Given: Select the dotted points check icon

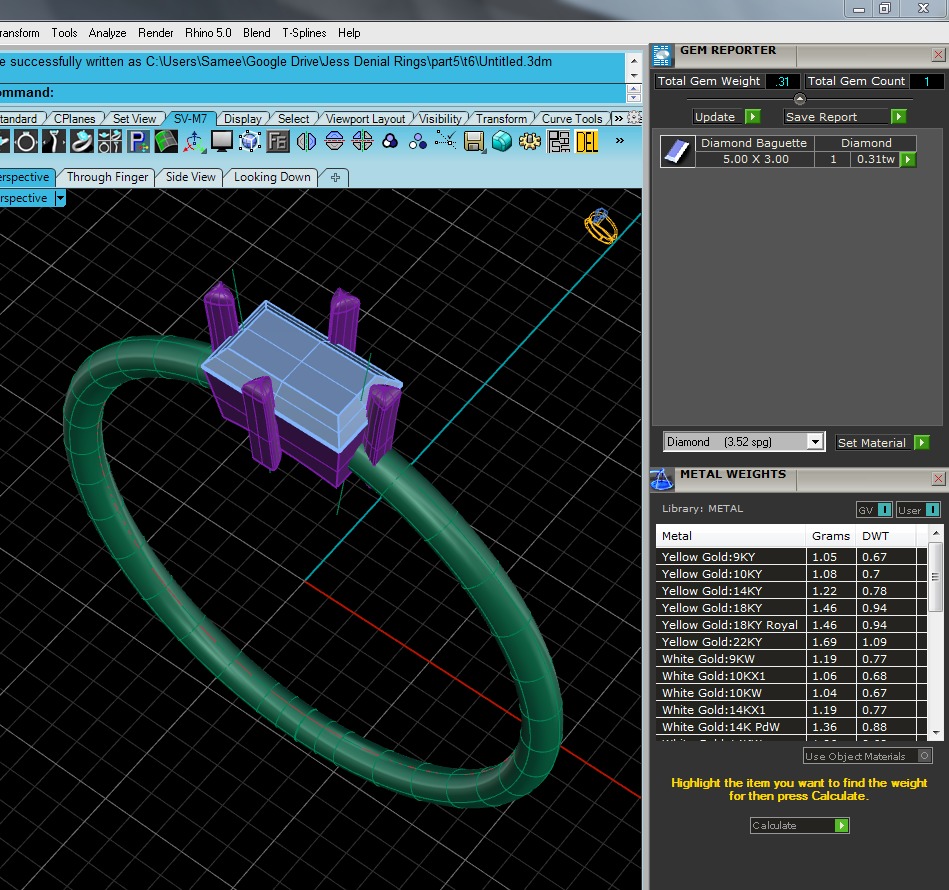Looking at the screenshot, I should pos(446,142).
